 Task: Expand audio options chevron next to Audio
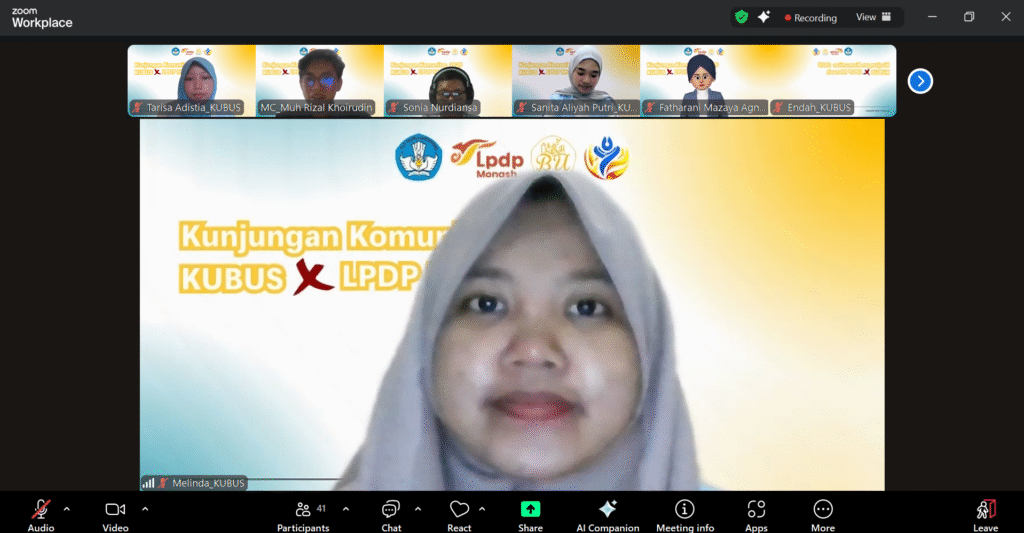point(67,508)
